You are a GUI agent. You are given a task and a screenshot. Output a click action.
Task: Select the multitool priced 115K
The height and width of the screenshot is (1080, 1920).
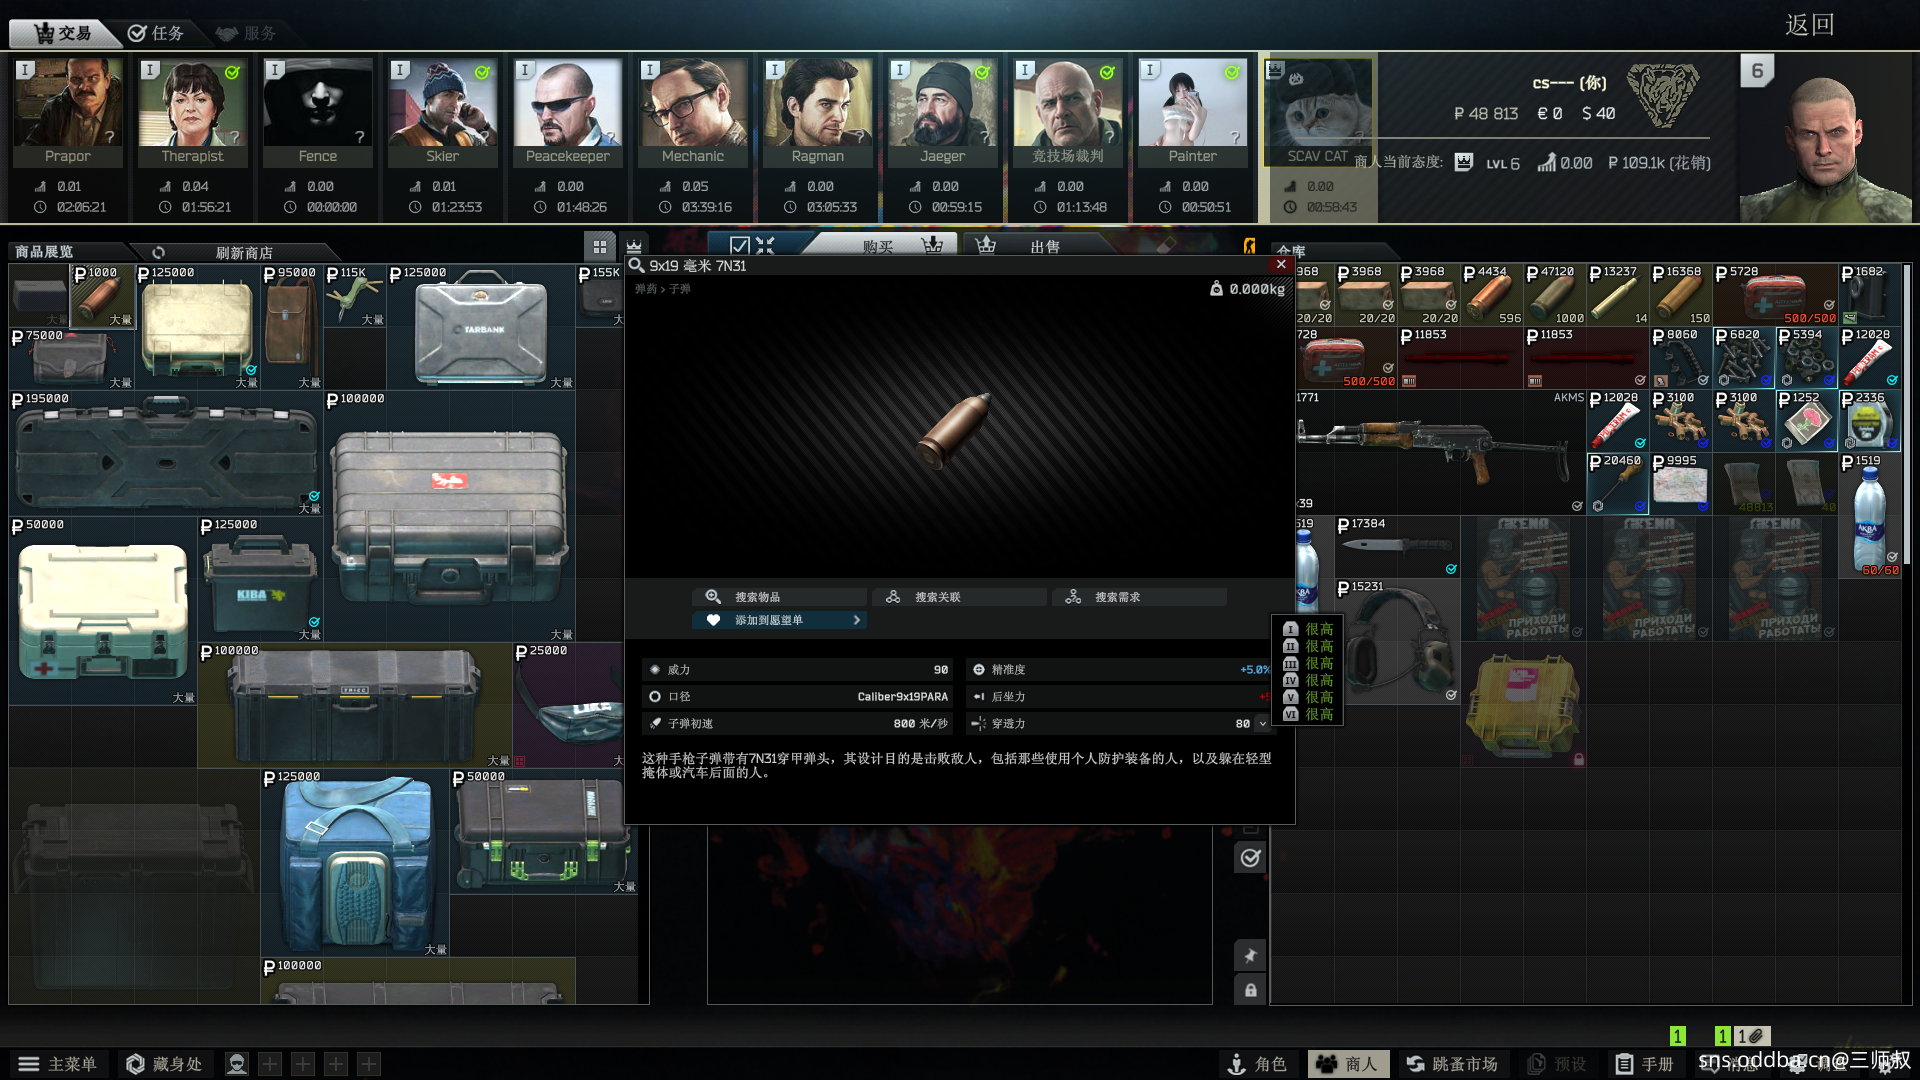click(x=355, y=295)
